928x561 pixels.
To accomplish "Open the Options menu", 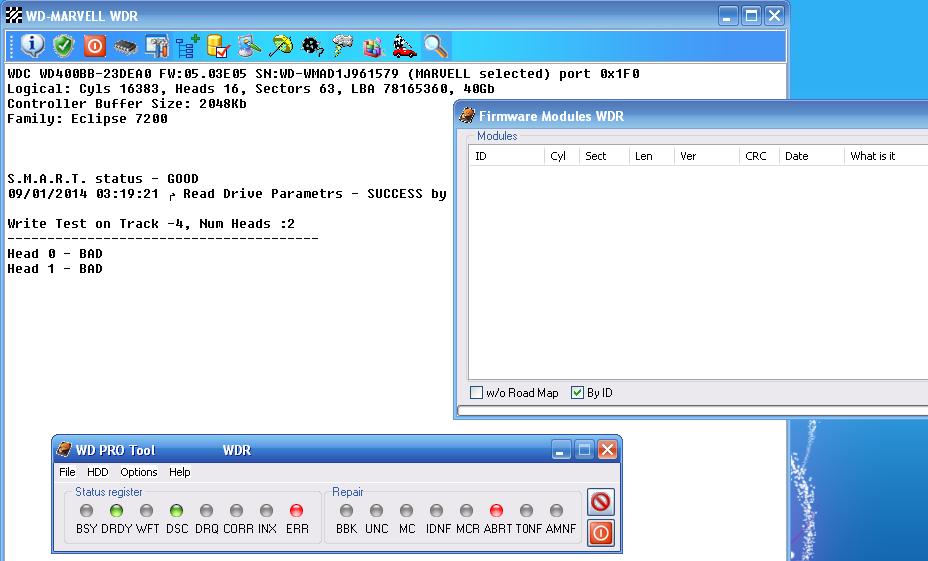I will pyautogui.click(x=138, y=472).
